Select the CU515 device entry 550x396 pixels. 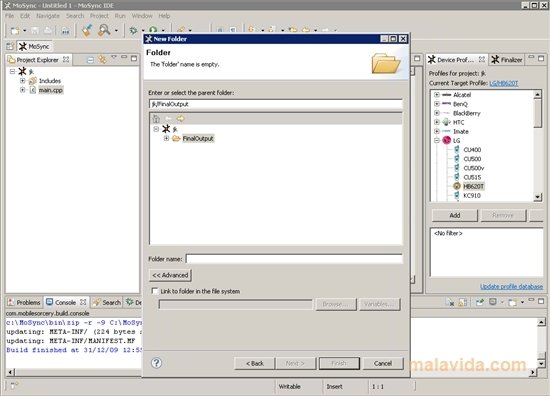pyautogui.click(x=472, y=177)
